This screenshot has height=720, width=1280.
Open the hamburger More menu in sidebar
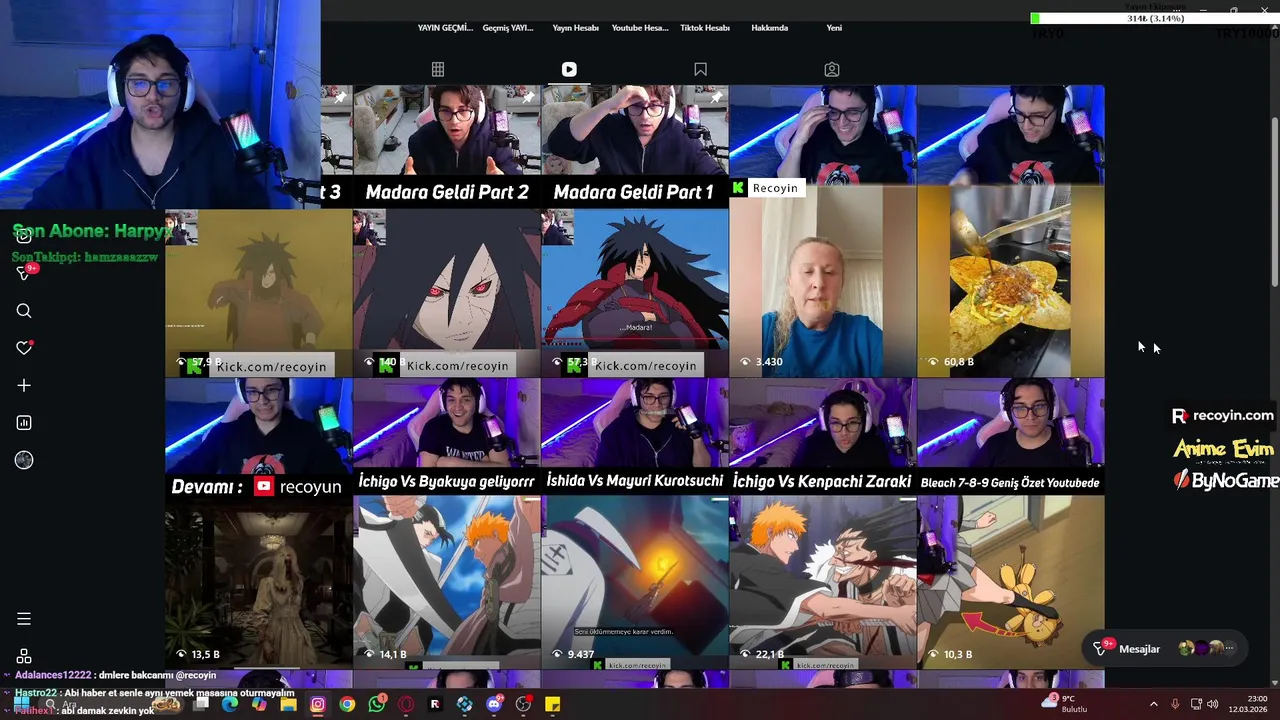(24, 619)
